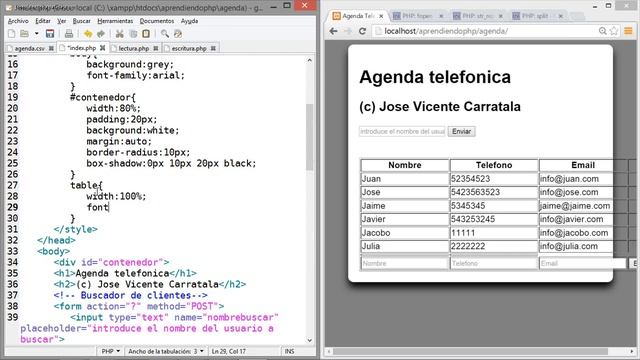The image size is (640, 360).
Task: Switch to the lectura.php tab
Action: [x=134, y=48]
